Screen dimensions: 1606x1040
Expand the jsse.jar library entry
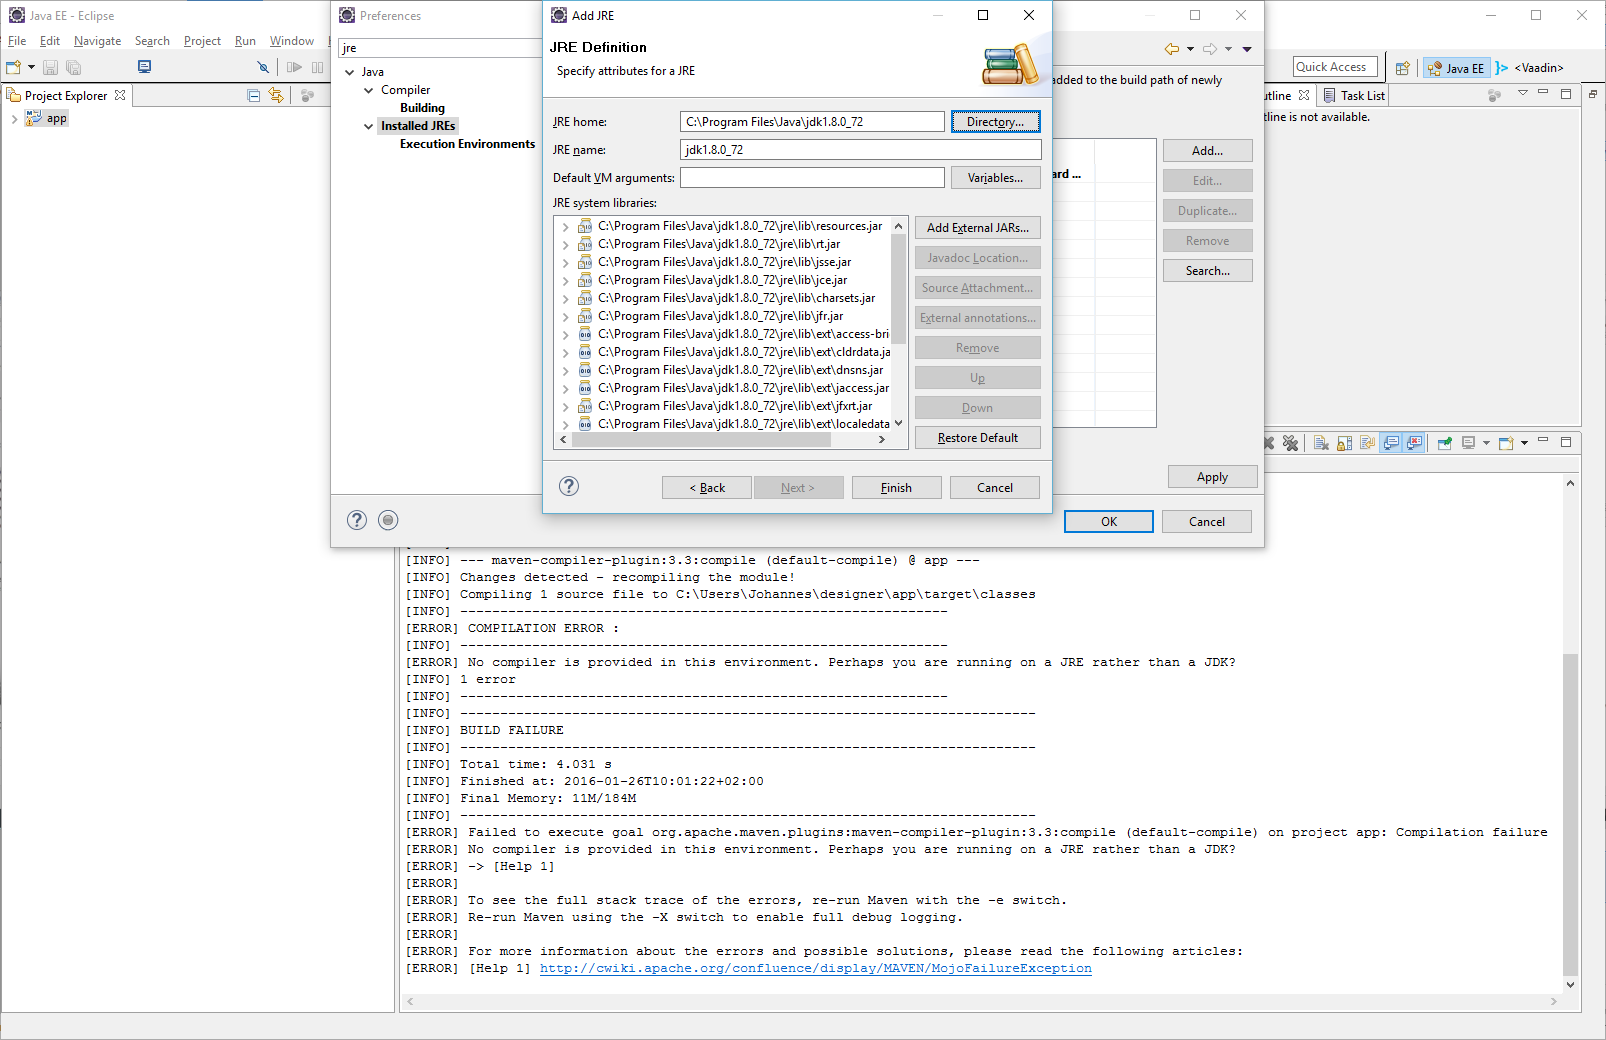565,263
